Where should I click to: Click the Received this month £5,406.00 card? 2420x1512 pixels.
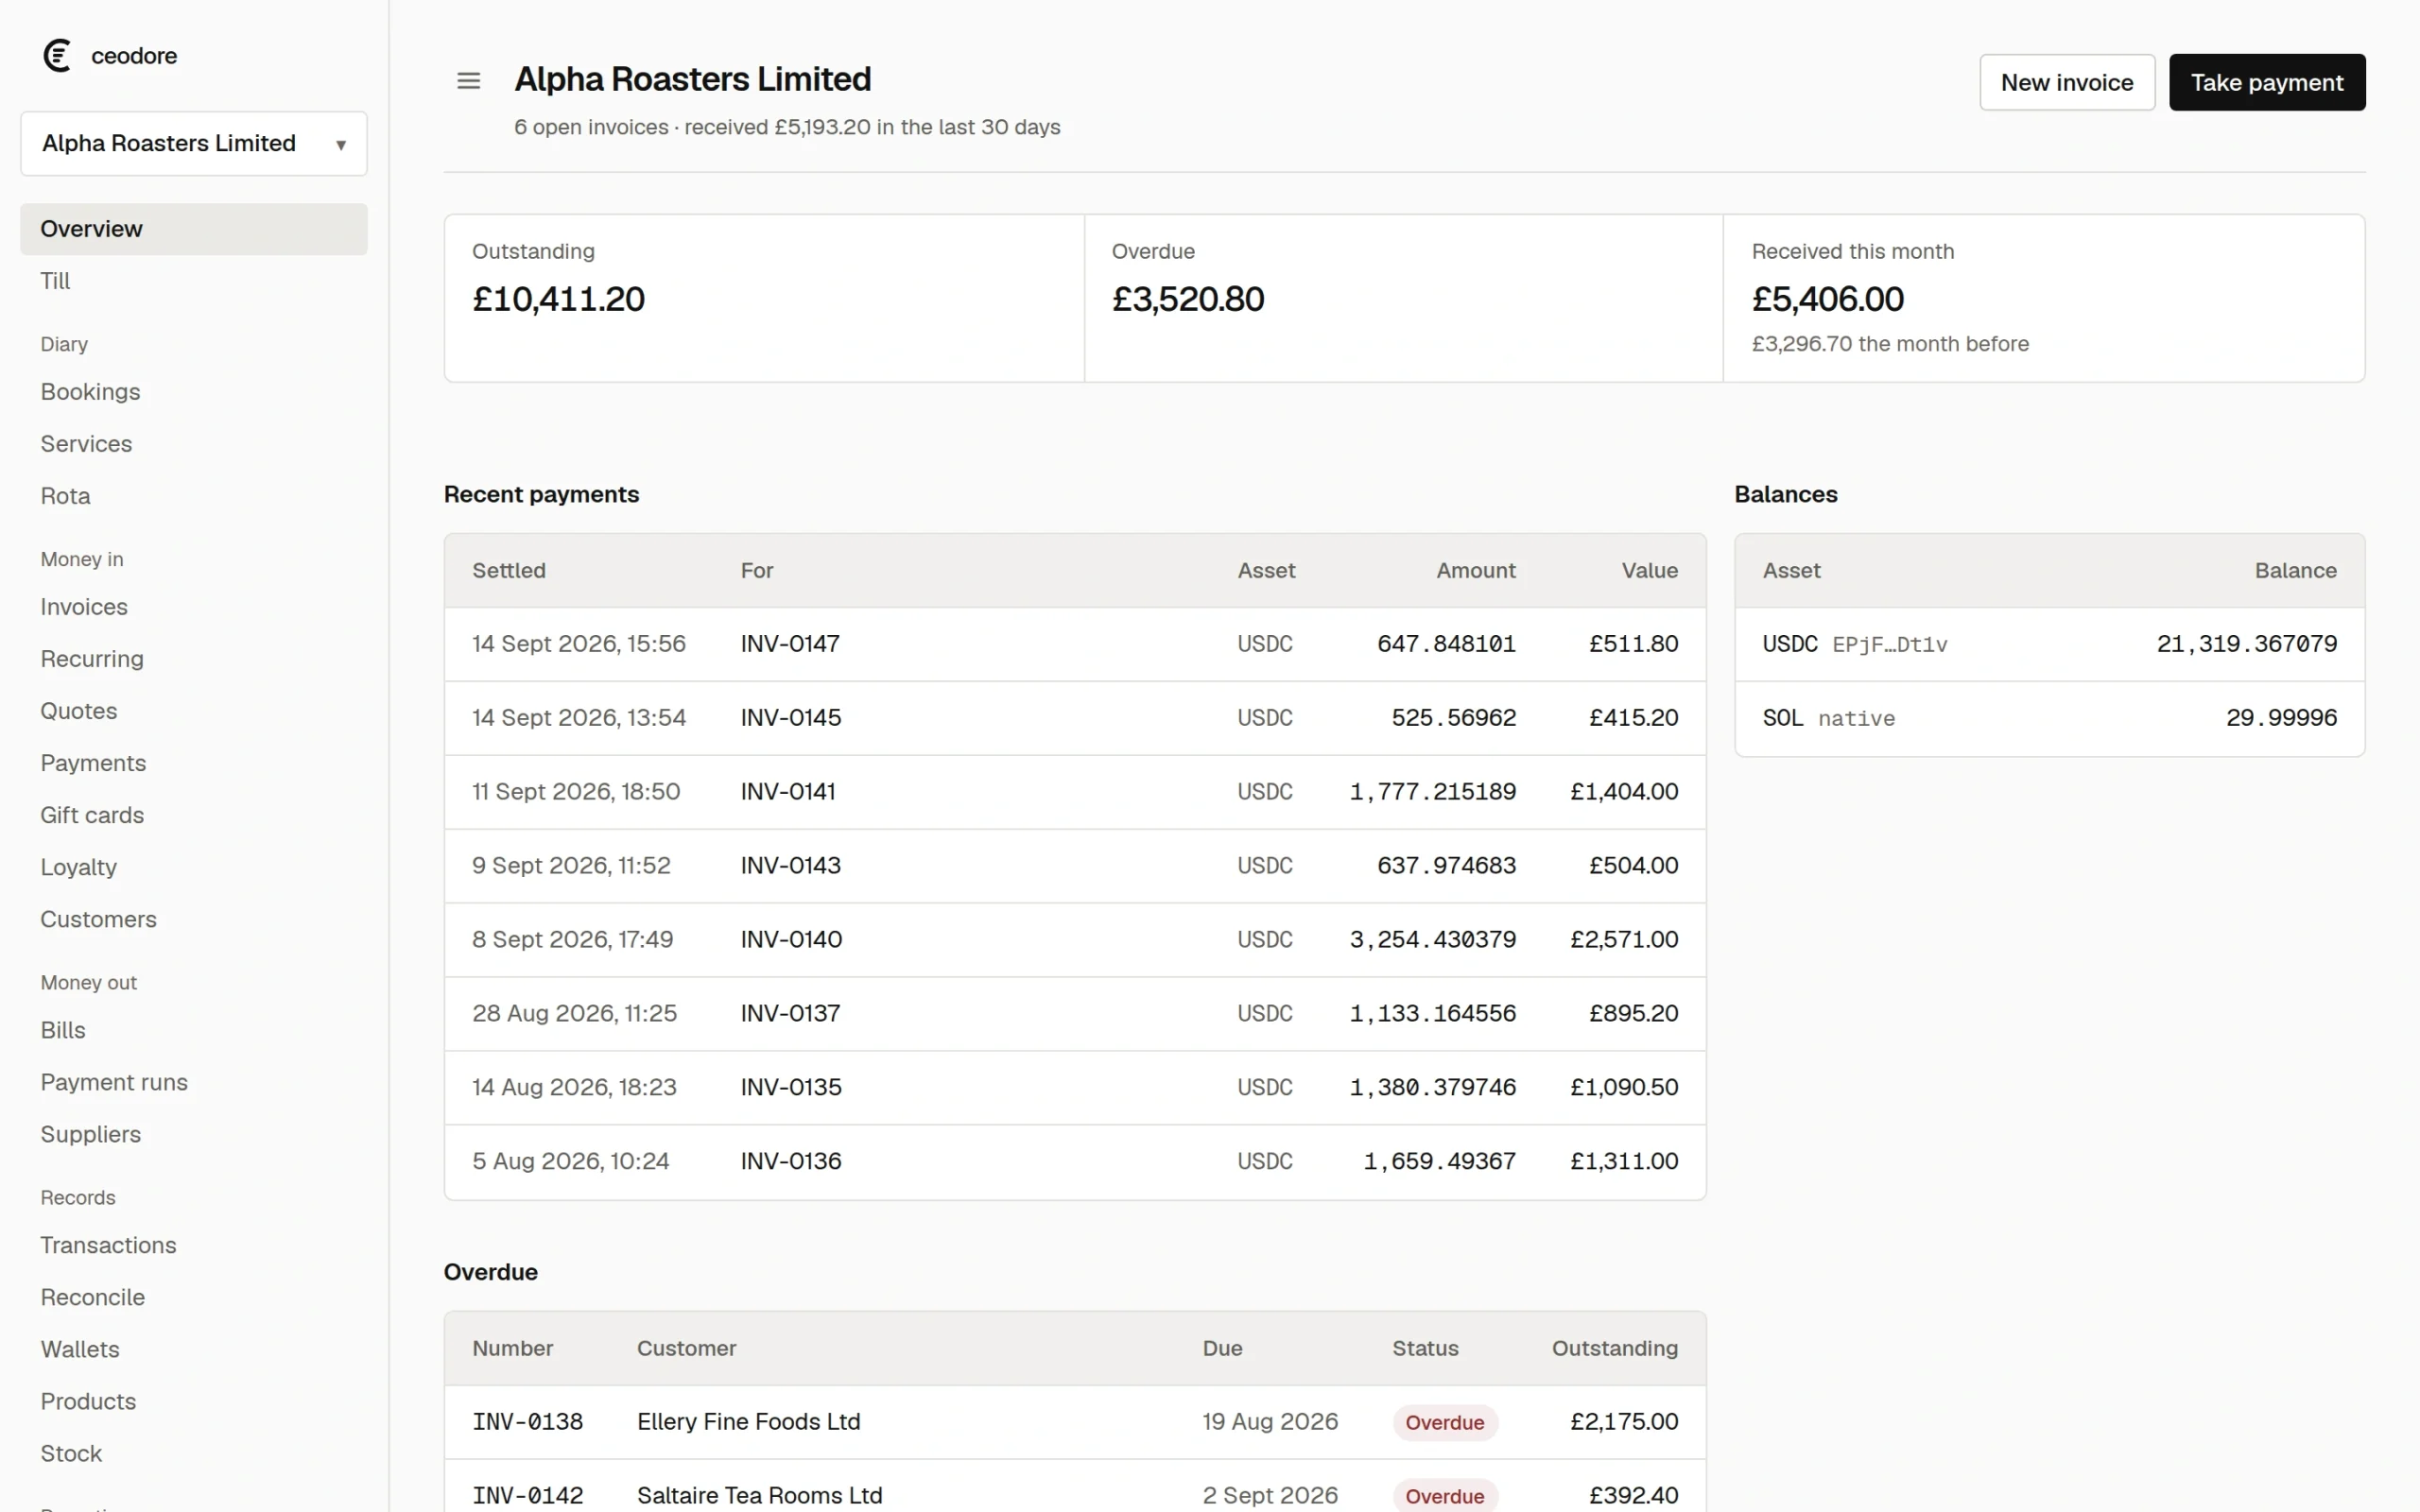(x=2043, y=298)
